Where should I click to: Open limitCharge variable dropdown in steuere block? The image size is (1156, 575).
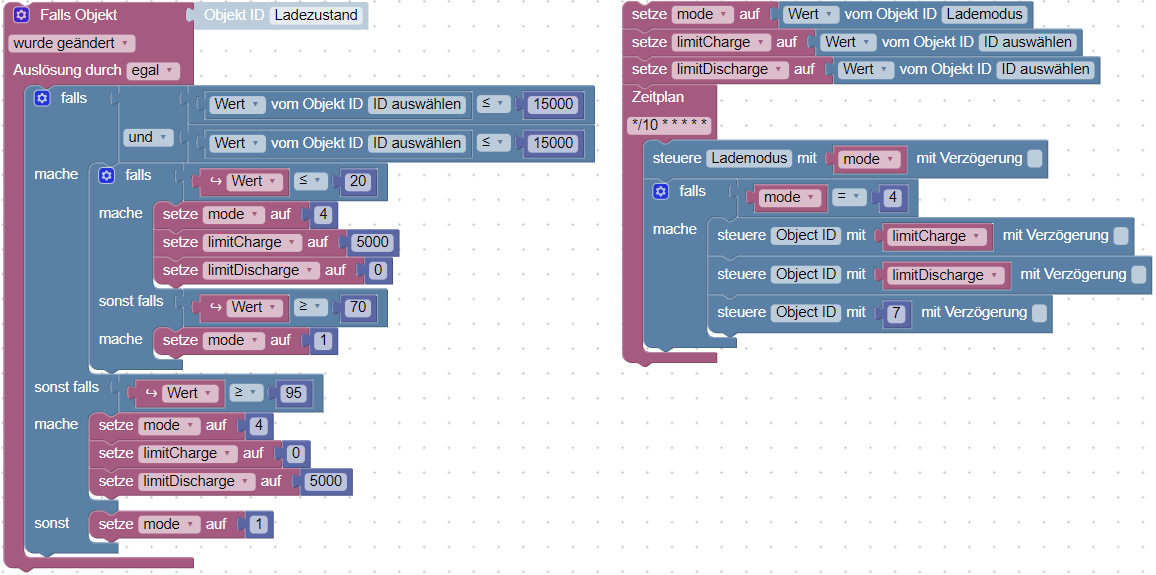tap(938, 236)
